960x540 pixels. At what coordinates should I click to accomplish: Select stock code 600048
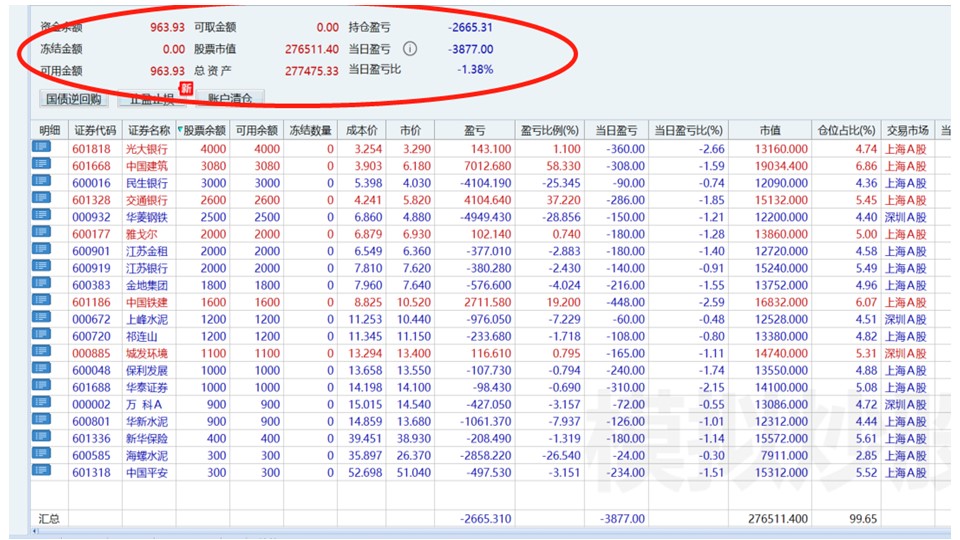[91, 370]
